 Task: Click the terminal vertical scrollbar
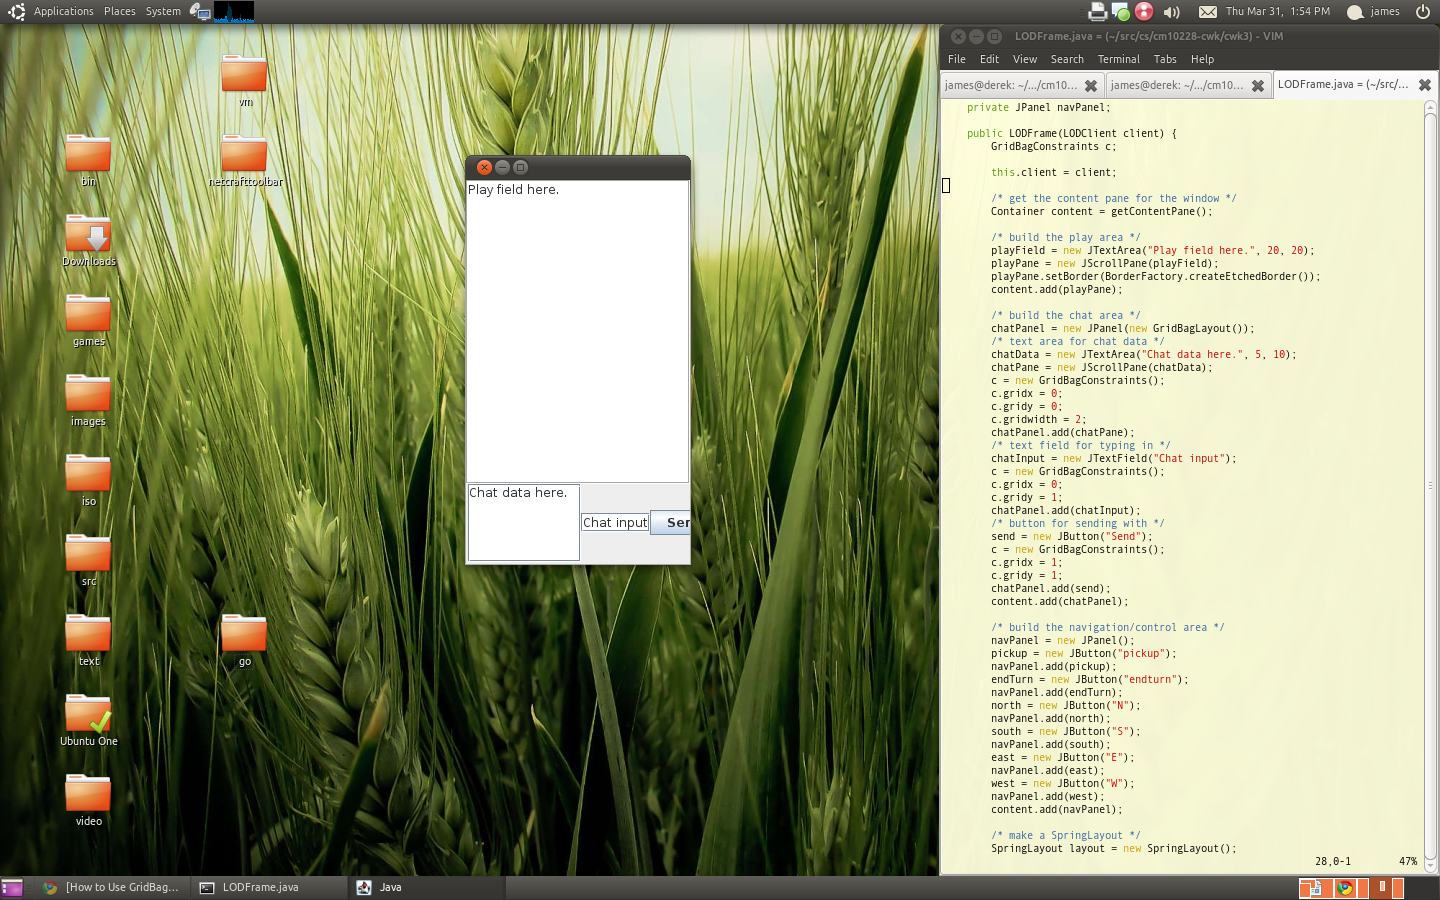point(1430,485)
